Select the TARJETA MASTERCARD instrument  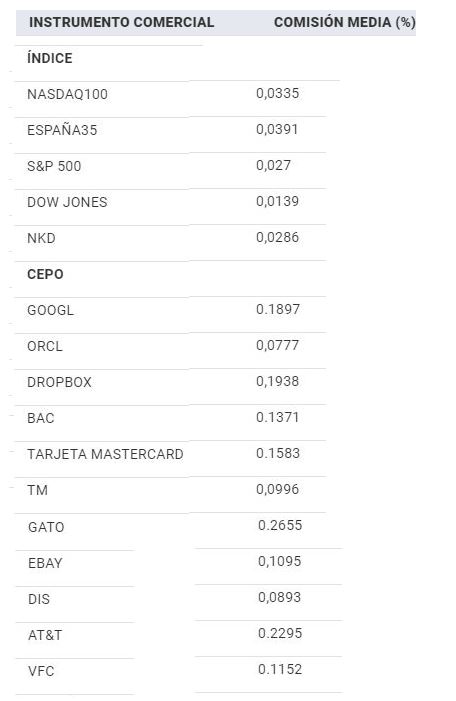[106, 454]
